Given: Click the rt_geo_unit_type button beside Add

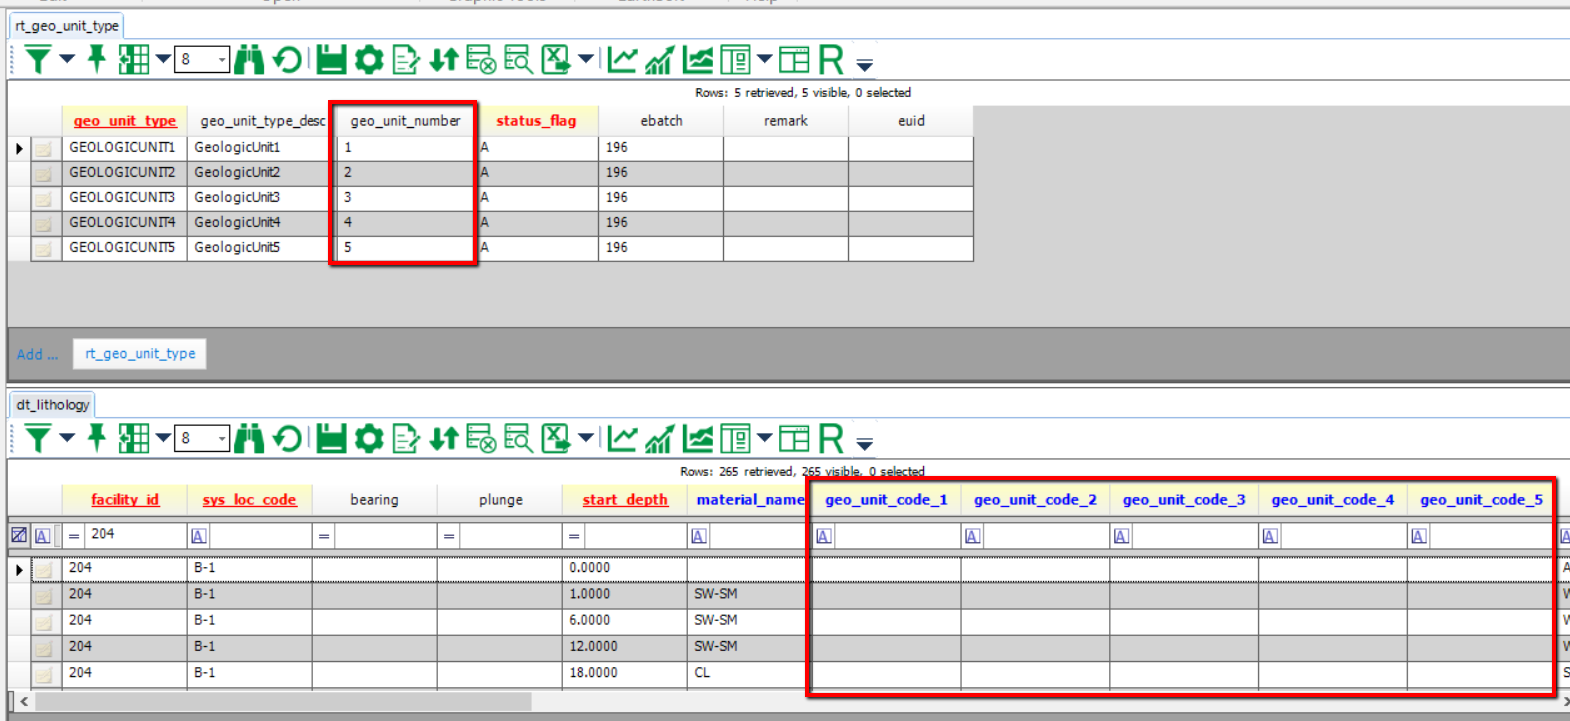Looking at the screenshot, I should pos(140,354).
